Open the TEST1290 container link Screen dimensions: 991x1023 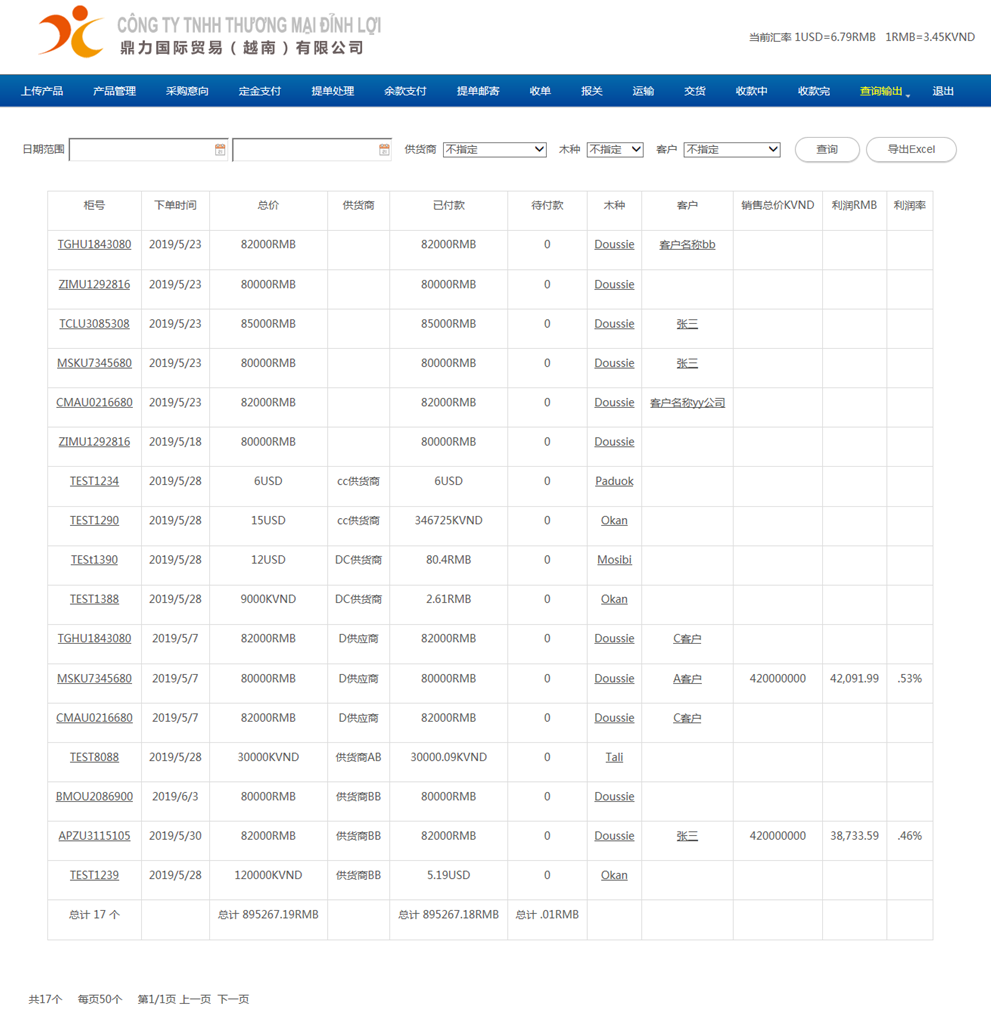(95, 521)
